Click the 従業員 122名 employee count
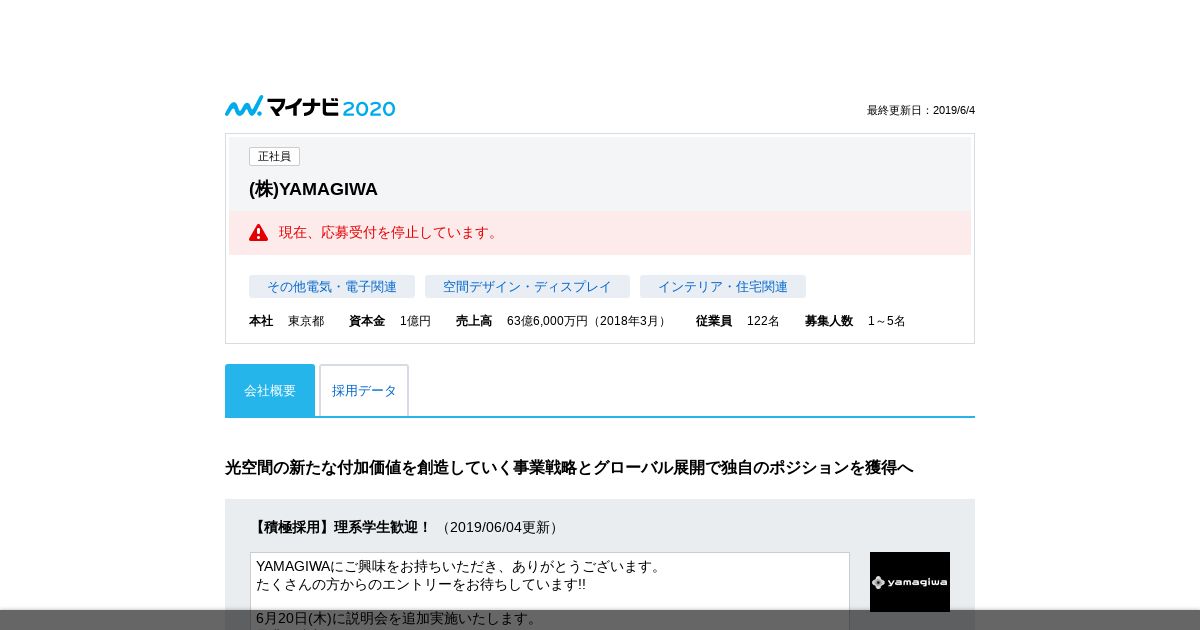Viewport: 1200px width, 630px height. (738, 321)
